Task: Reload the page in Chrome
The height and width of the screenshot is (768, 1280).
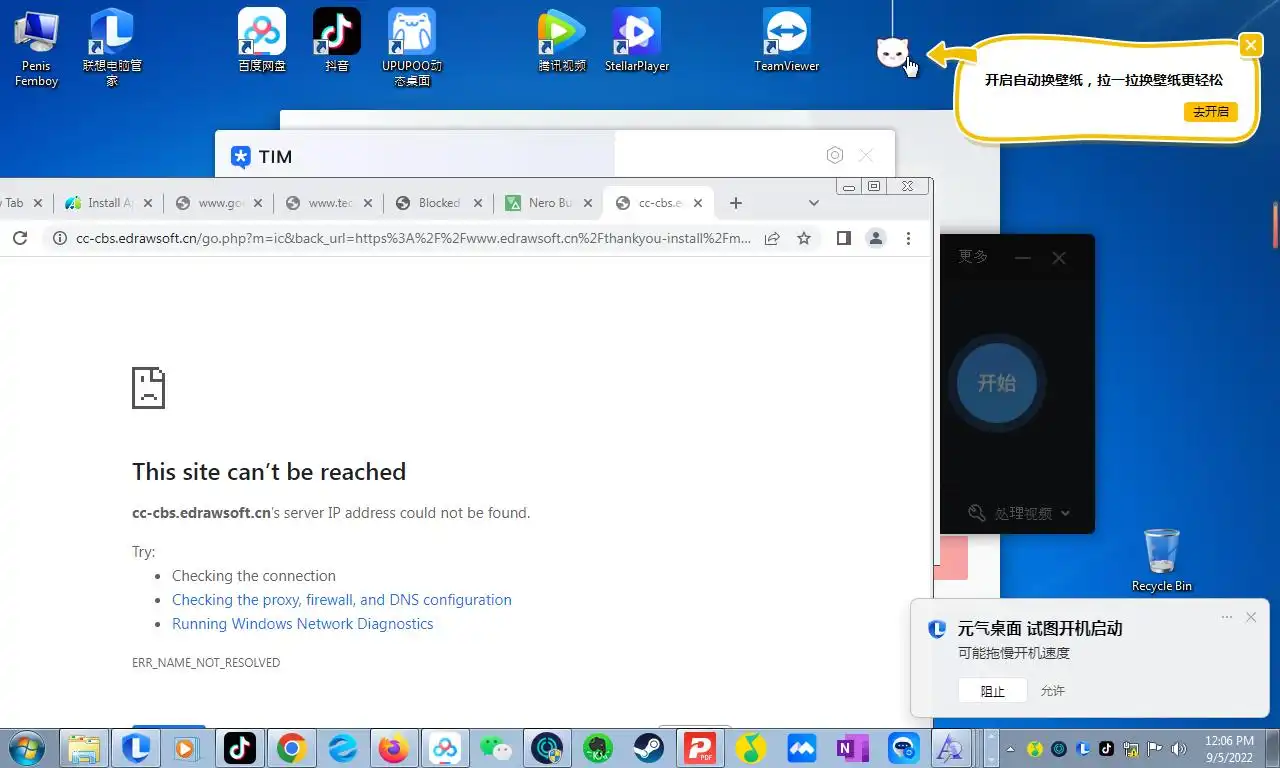Action: pos(19,238)
